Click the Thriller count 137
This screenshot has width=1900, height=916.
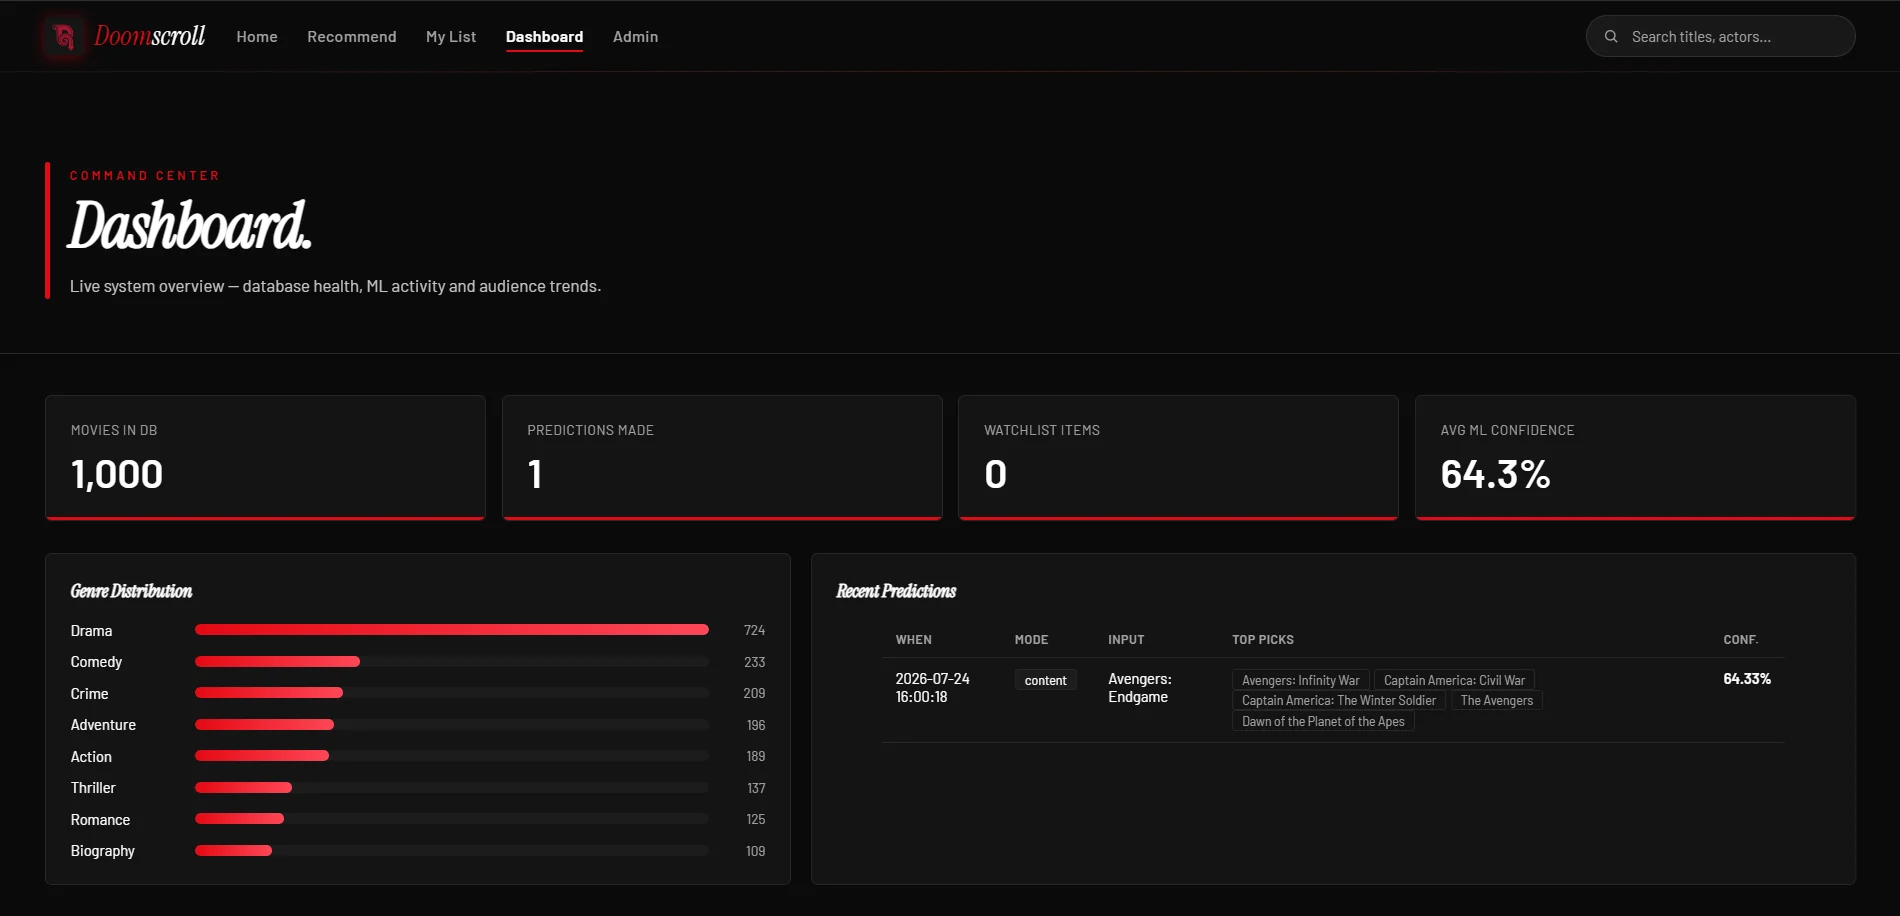pos(756,788)
